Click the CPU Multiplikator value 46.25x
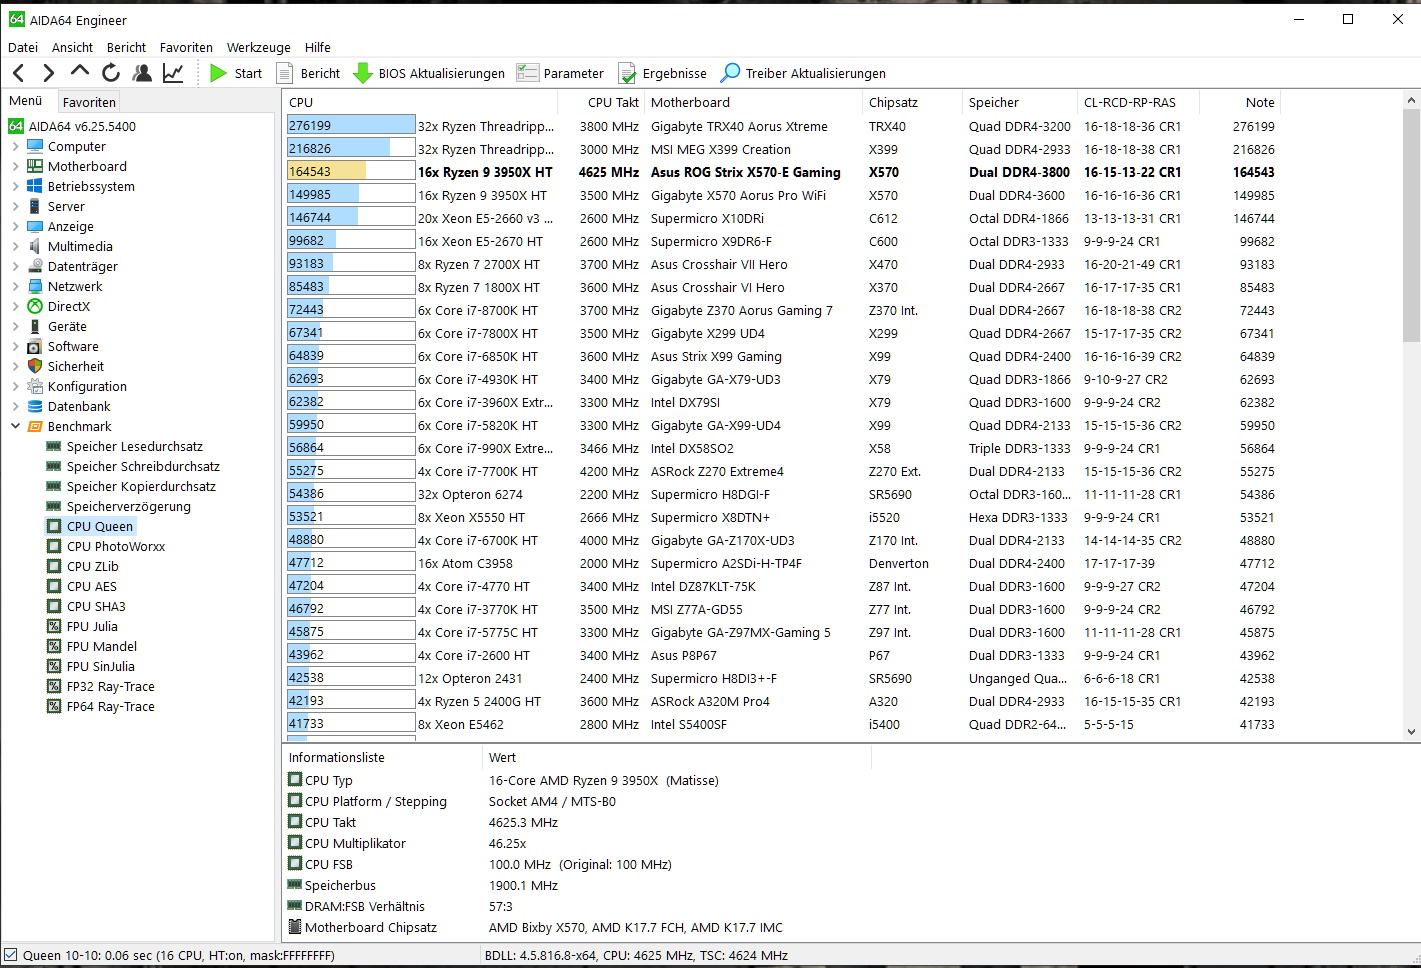The width and height of the screenshot is (1421, 968). click(507, 843)
